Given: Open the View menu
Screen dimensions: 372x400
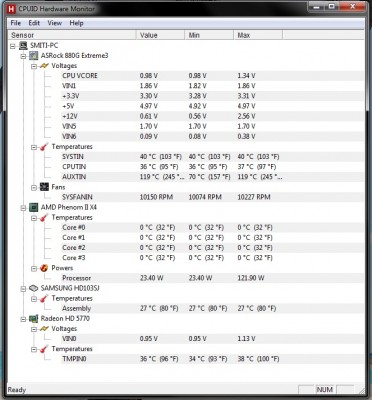Looking at the screenshot, I should pyautogui.click(x=54, y=23).
